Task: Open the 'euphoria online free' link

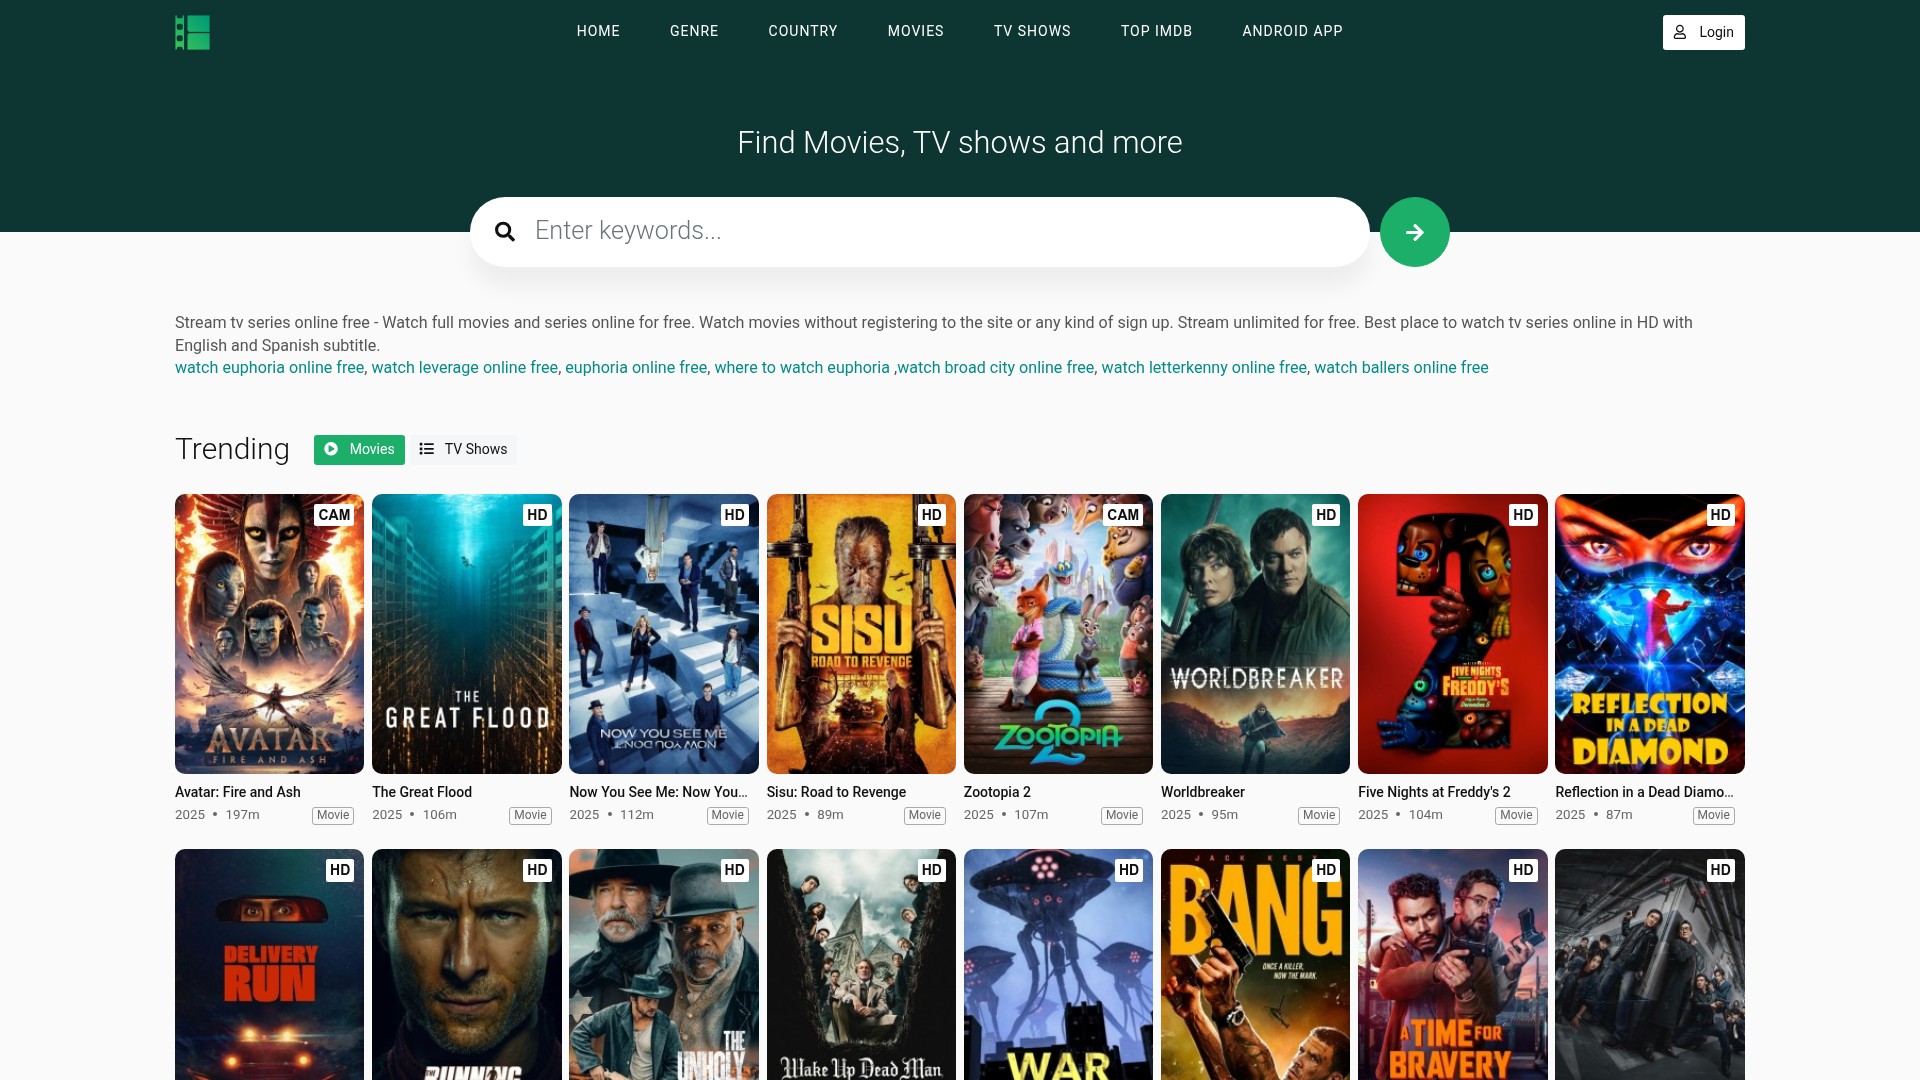Action: coord(636,368)
